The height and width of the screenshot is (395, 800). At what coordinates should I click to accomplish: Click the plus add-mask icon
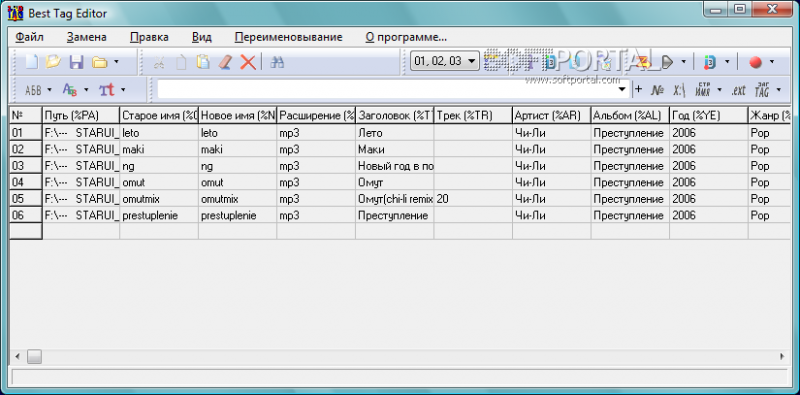(x=638, y=90)
